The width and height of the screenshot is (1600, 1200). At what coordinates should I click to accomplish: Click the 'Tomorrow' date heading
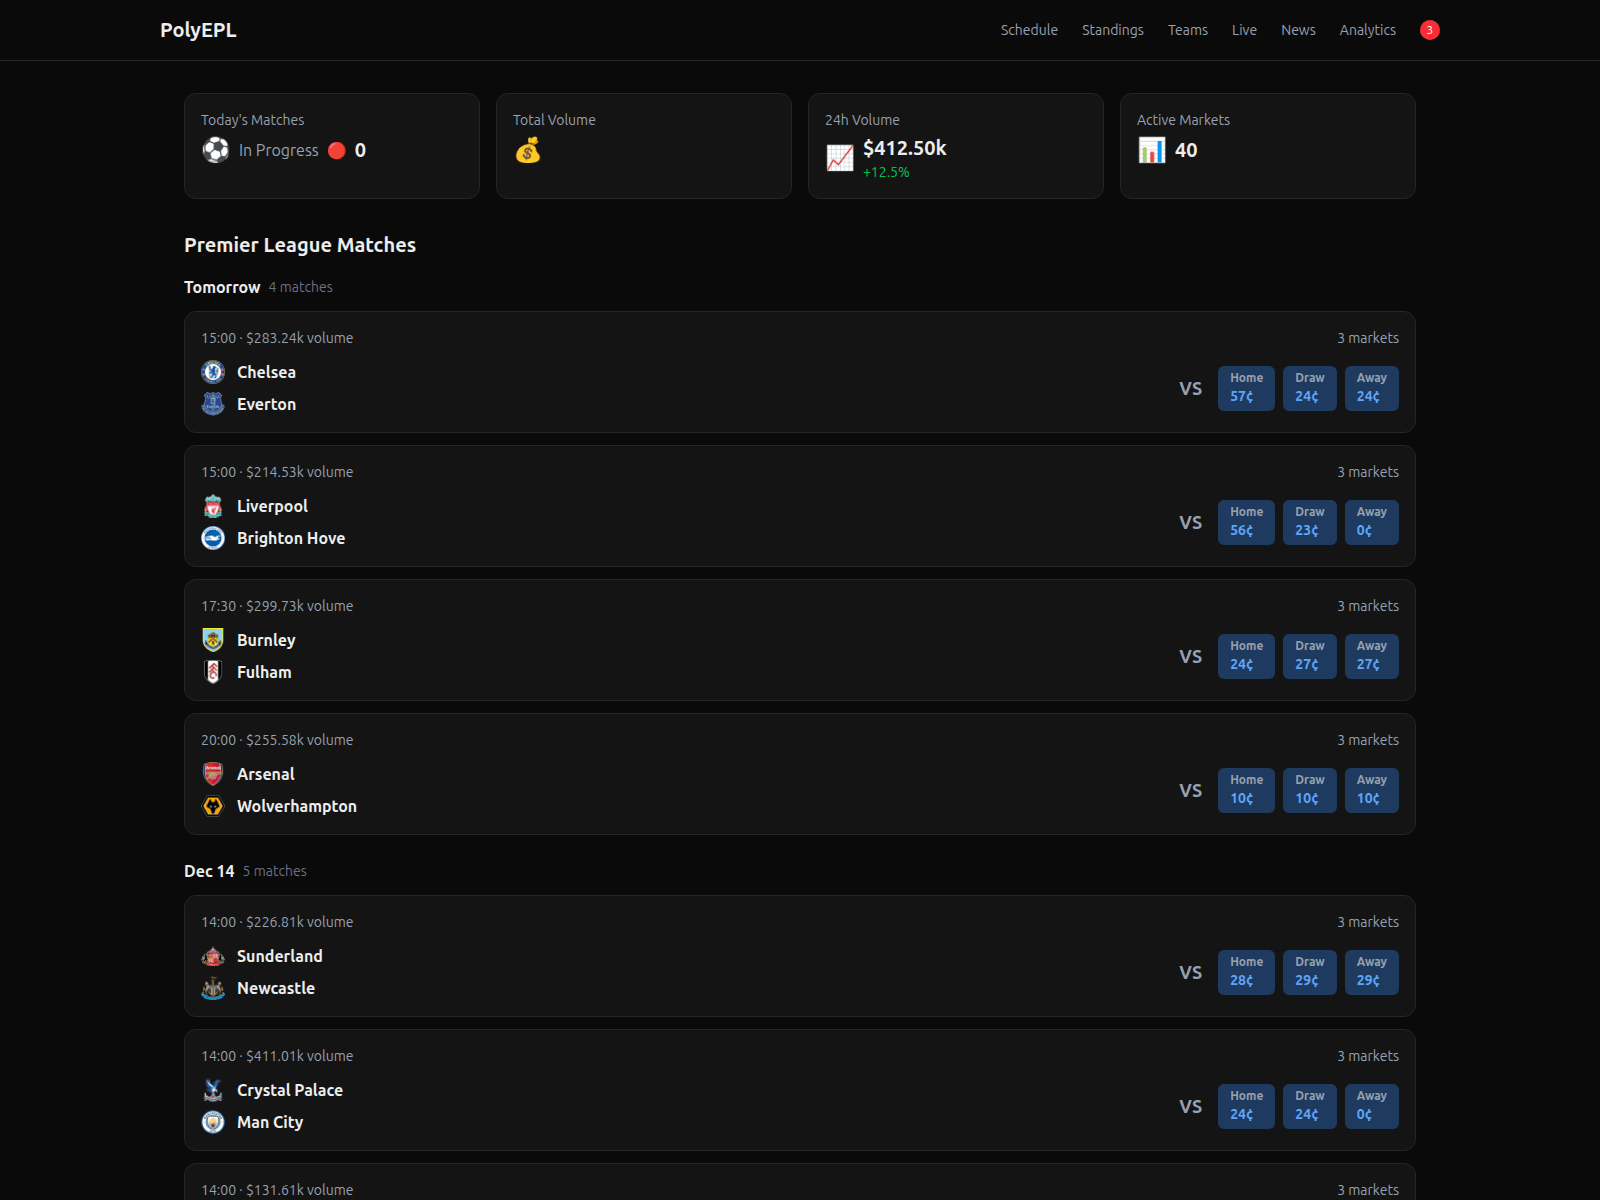pyautogui.click(x=222, y=287)
